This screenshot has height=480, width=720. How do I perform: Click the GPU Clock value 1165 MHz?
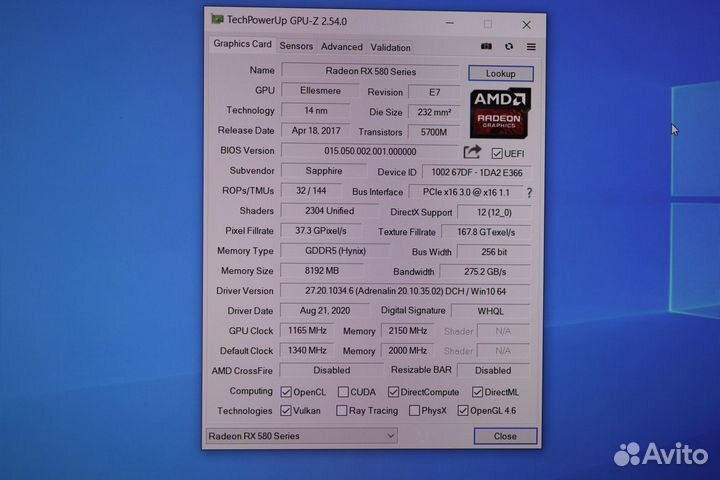[x=307, y=331]
